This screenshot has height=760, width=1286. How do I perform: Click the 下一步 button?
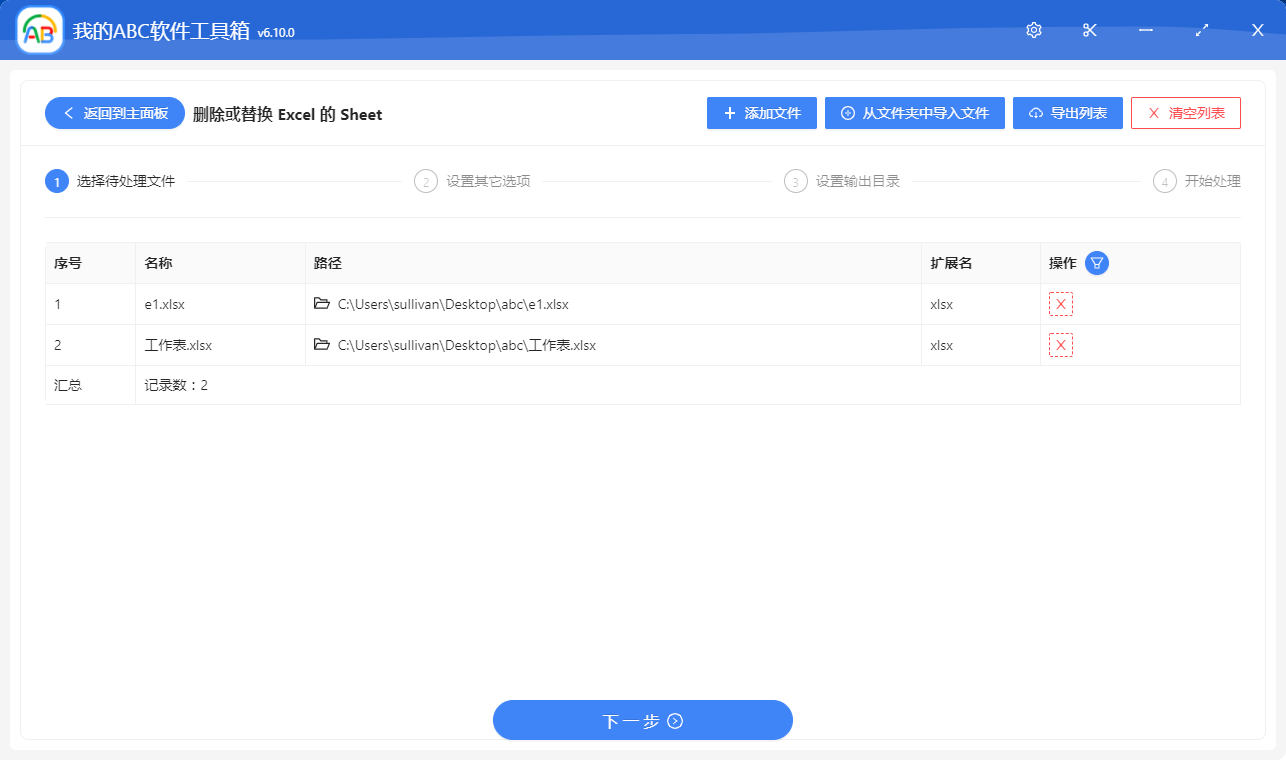pos(643,720)
